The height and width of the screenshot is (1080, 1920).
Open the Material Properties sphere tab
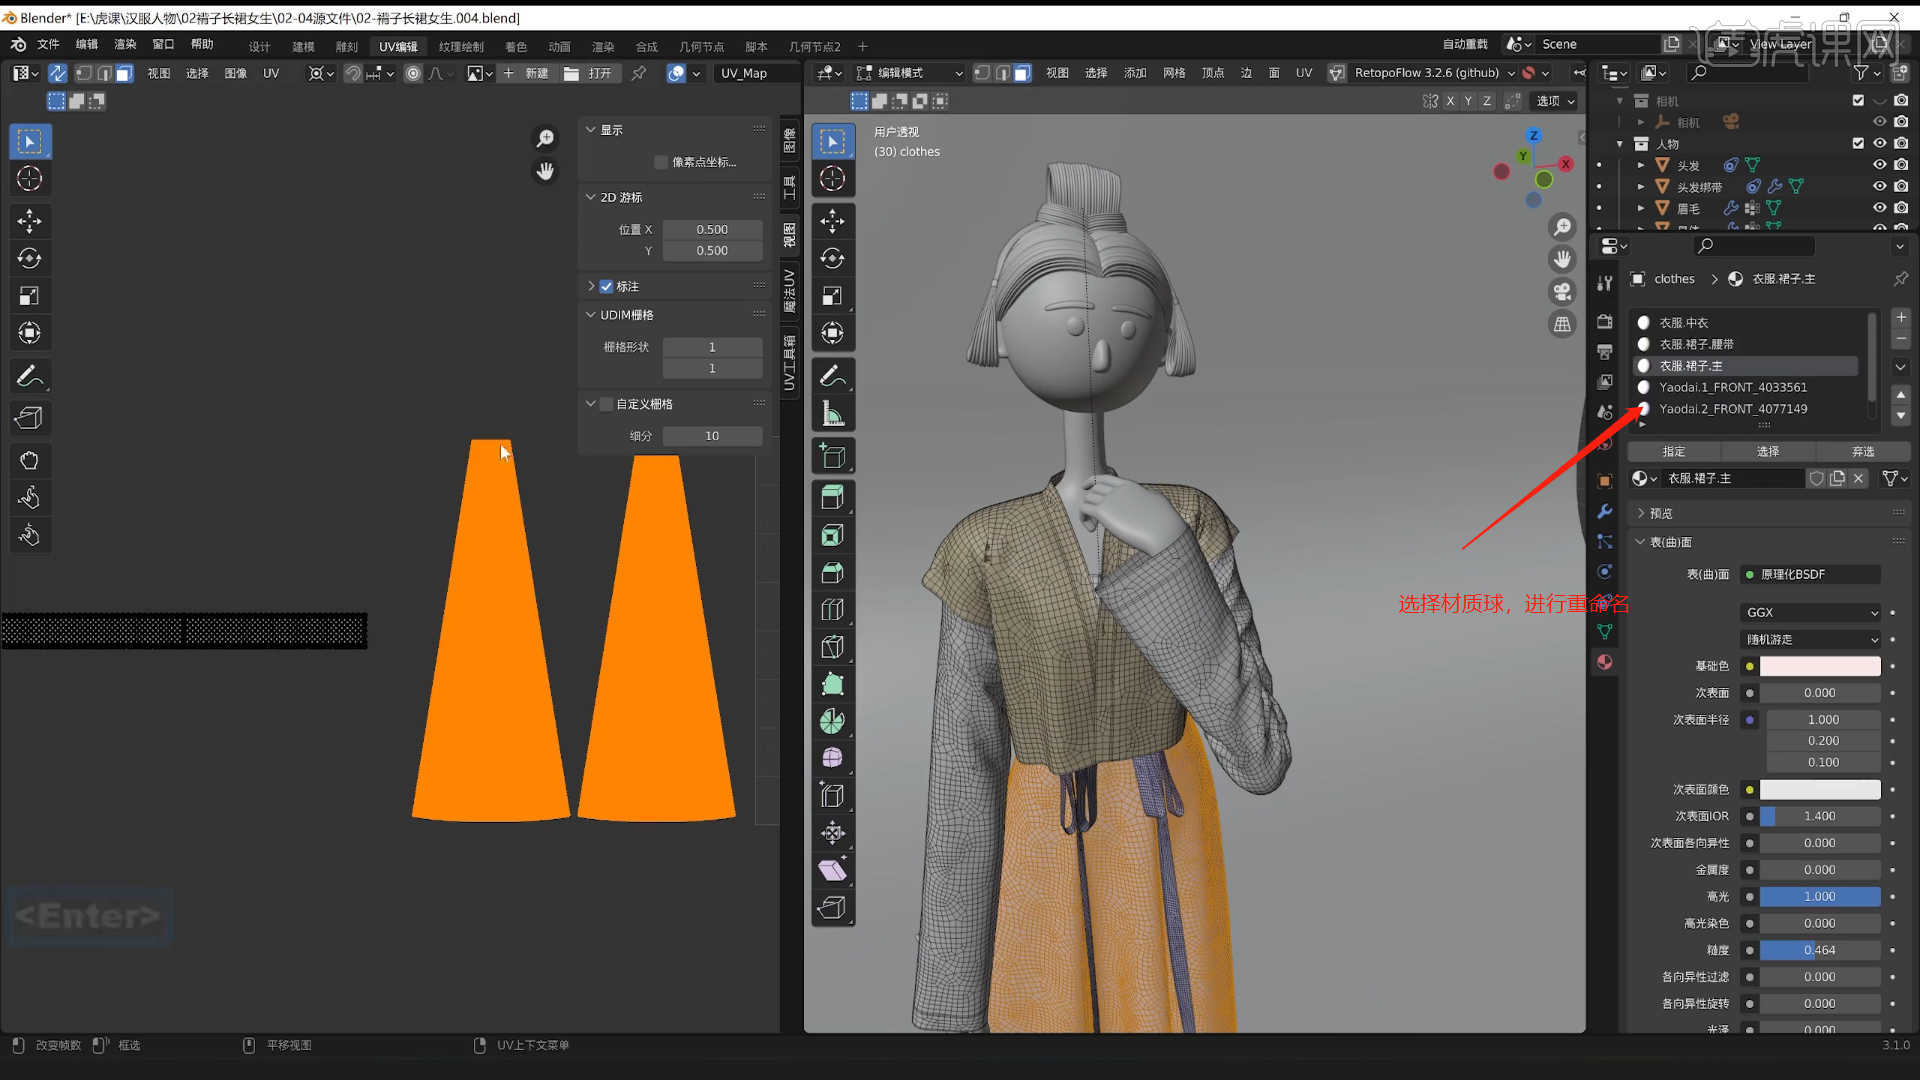coord(1604,662)
